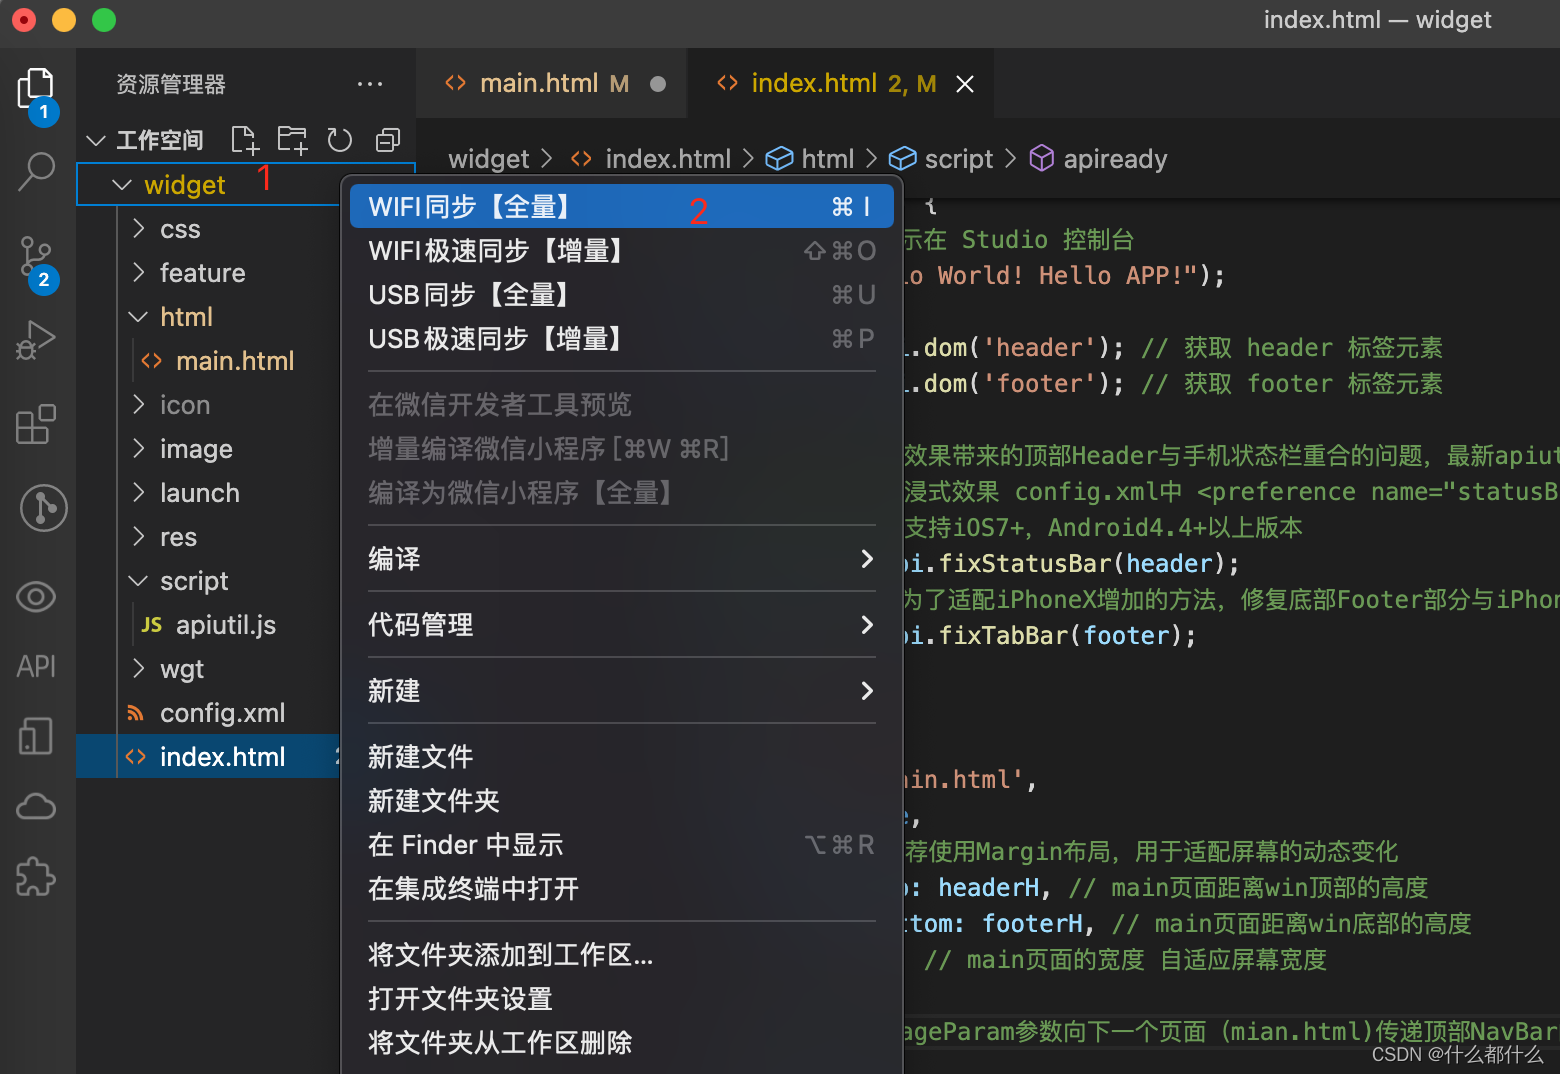Collapse all folders in explorer
Viewport: 1560px width, 1074px height.
(388, 140)
